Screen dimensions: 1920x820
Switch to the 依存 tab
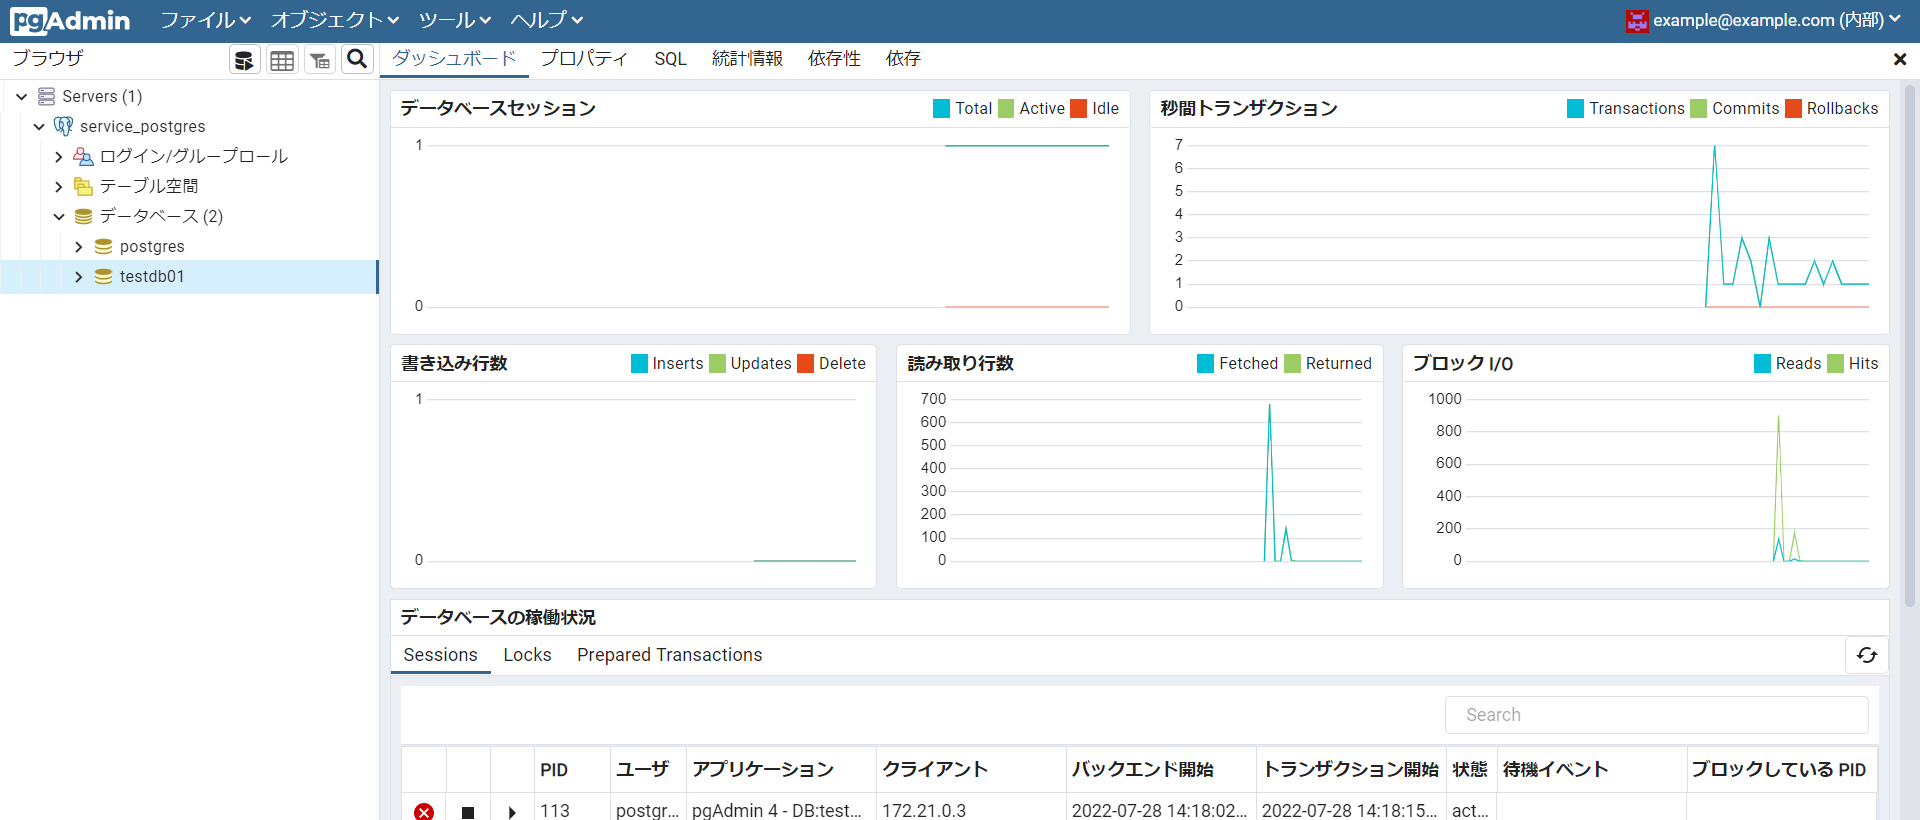[903, 59]
